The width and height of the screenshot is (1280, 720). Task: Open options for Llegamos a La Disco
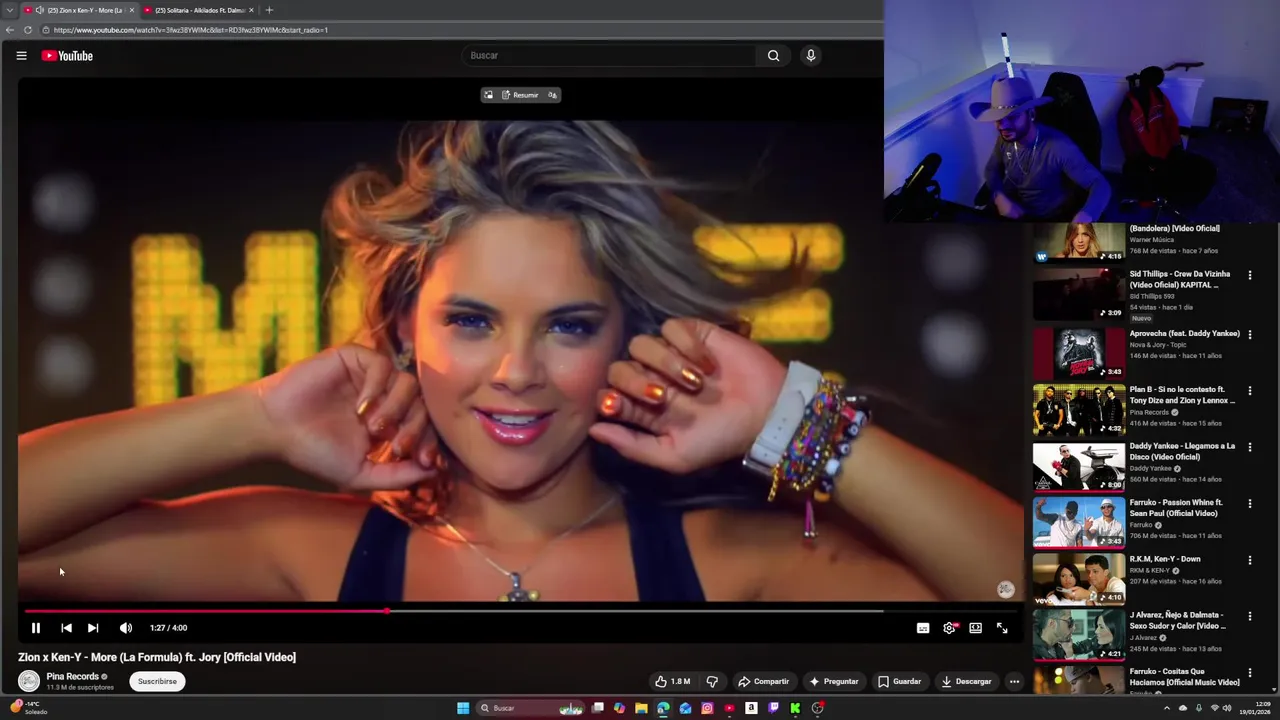tap(1250, 448)
